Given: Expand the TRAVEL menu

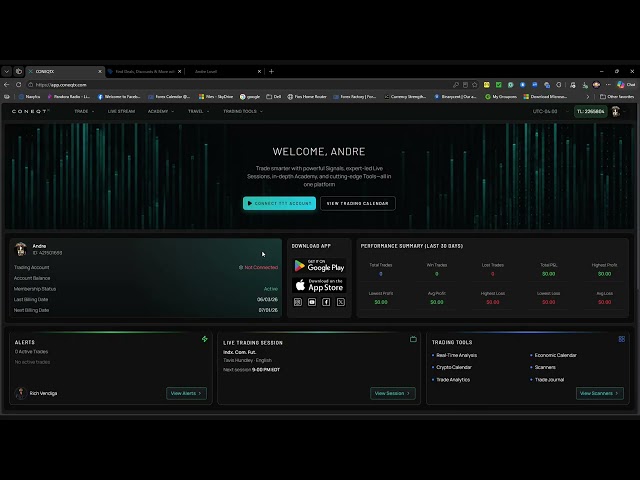Looking at the screenshot, I should [x=198, y=111].
